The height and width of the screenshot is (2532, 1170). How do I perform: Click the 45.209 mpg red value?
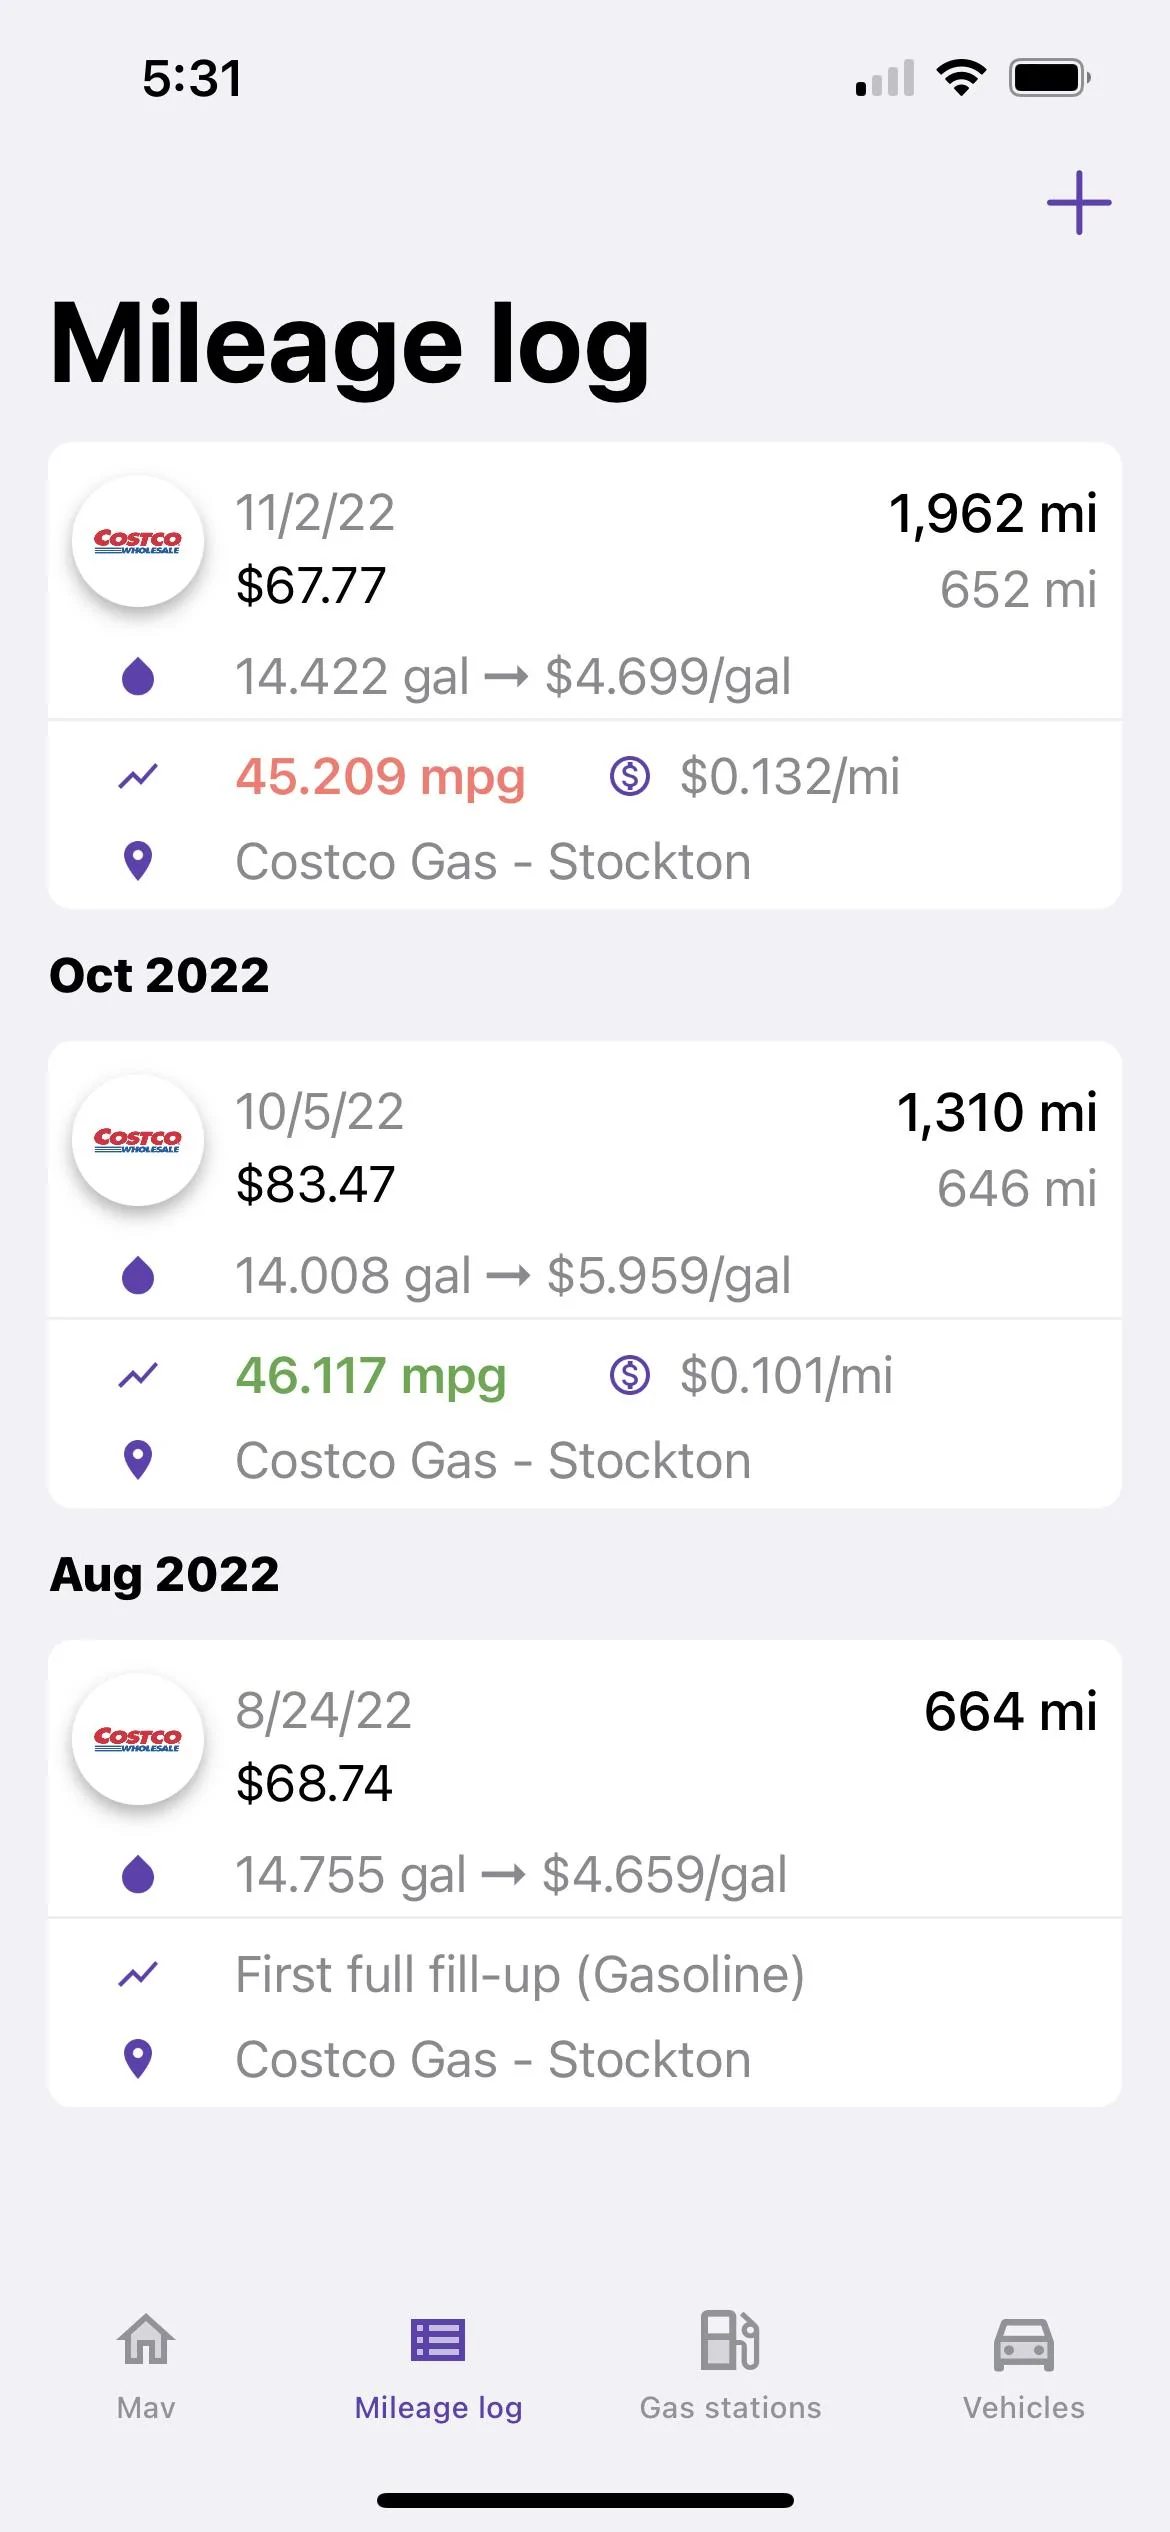(x=380, y=778)
